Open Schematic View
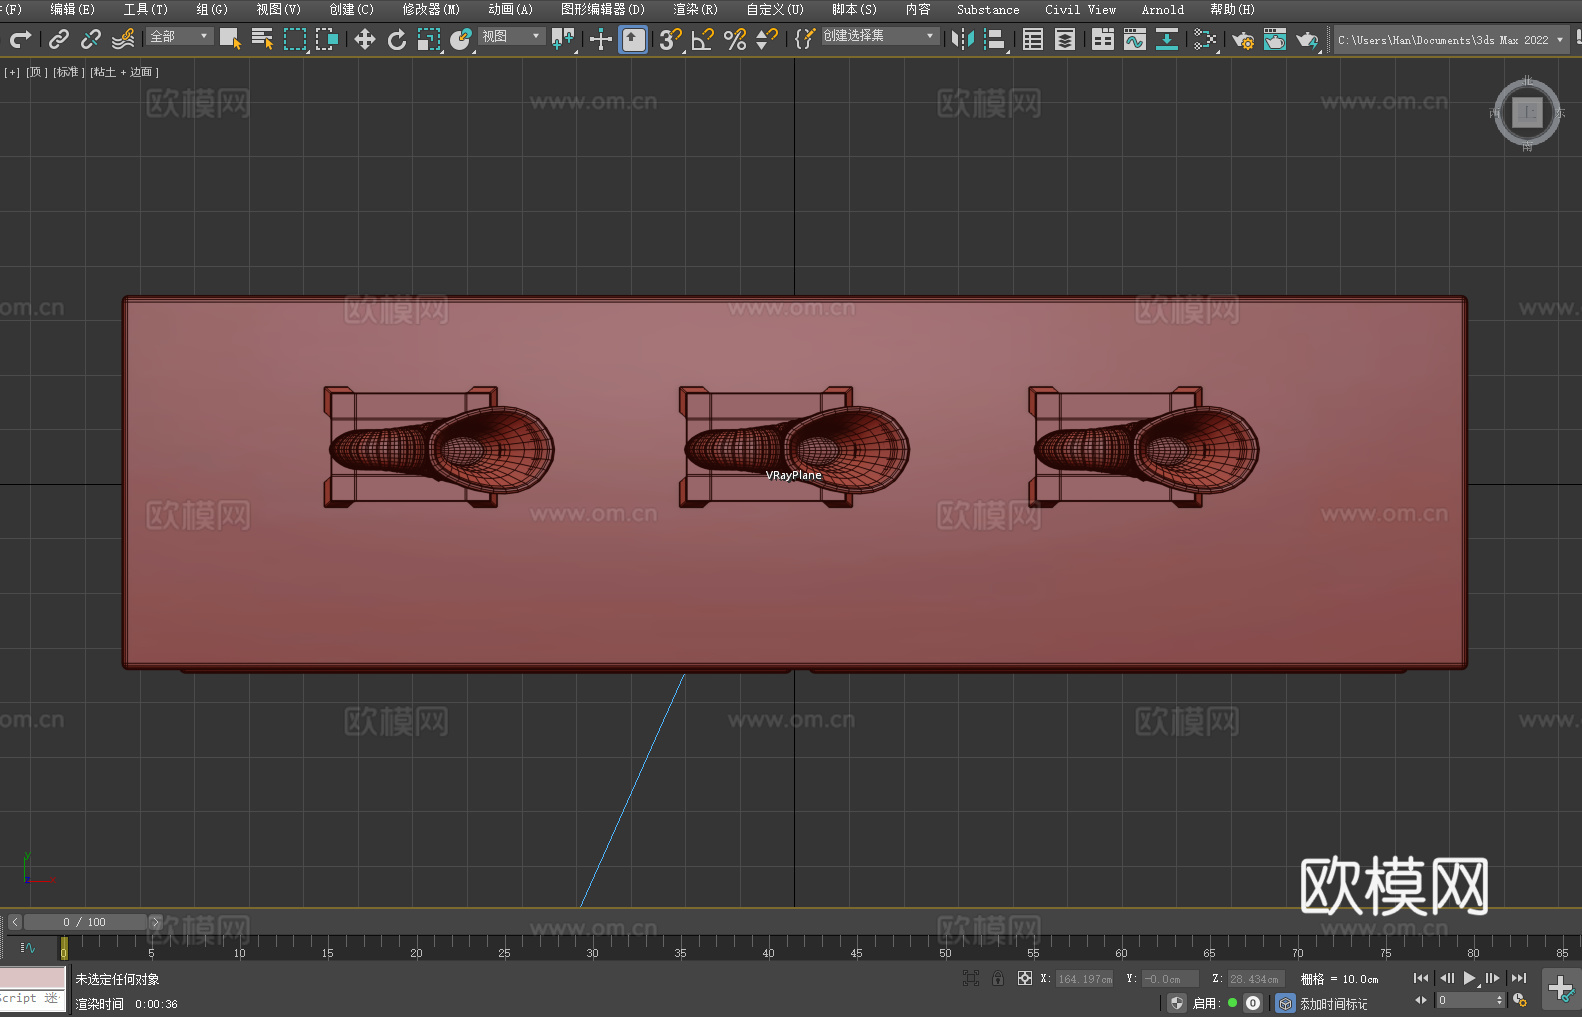The image size is (1582, 1017). click(1205, 39)
